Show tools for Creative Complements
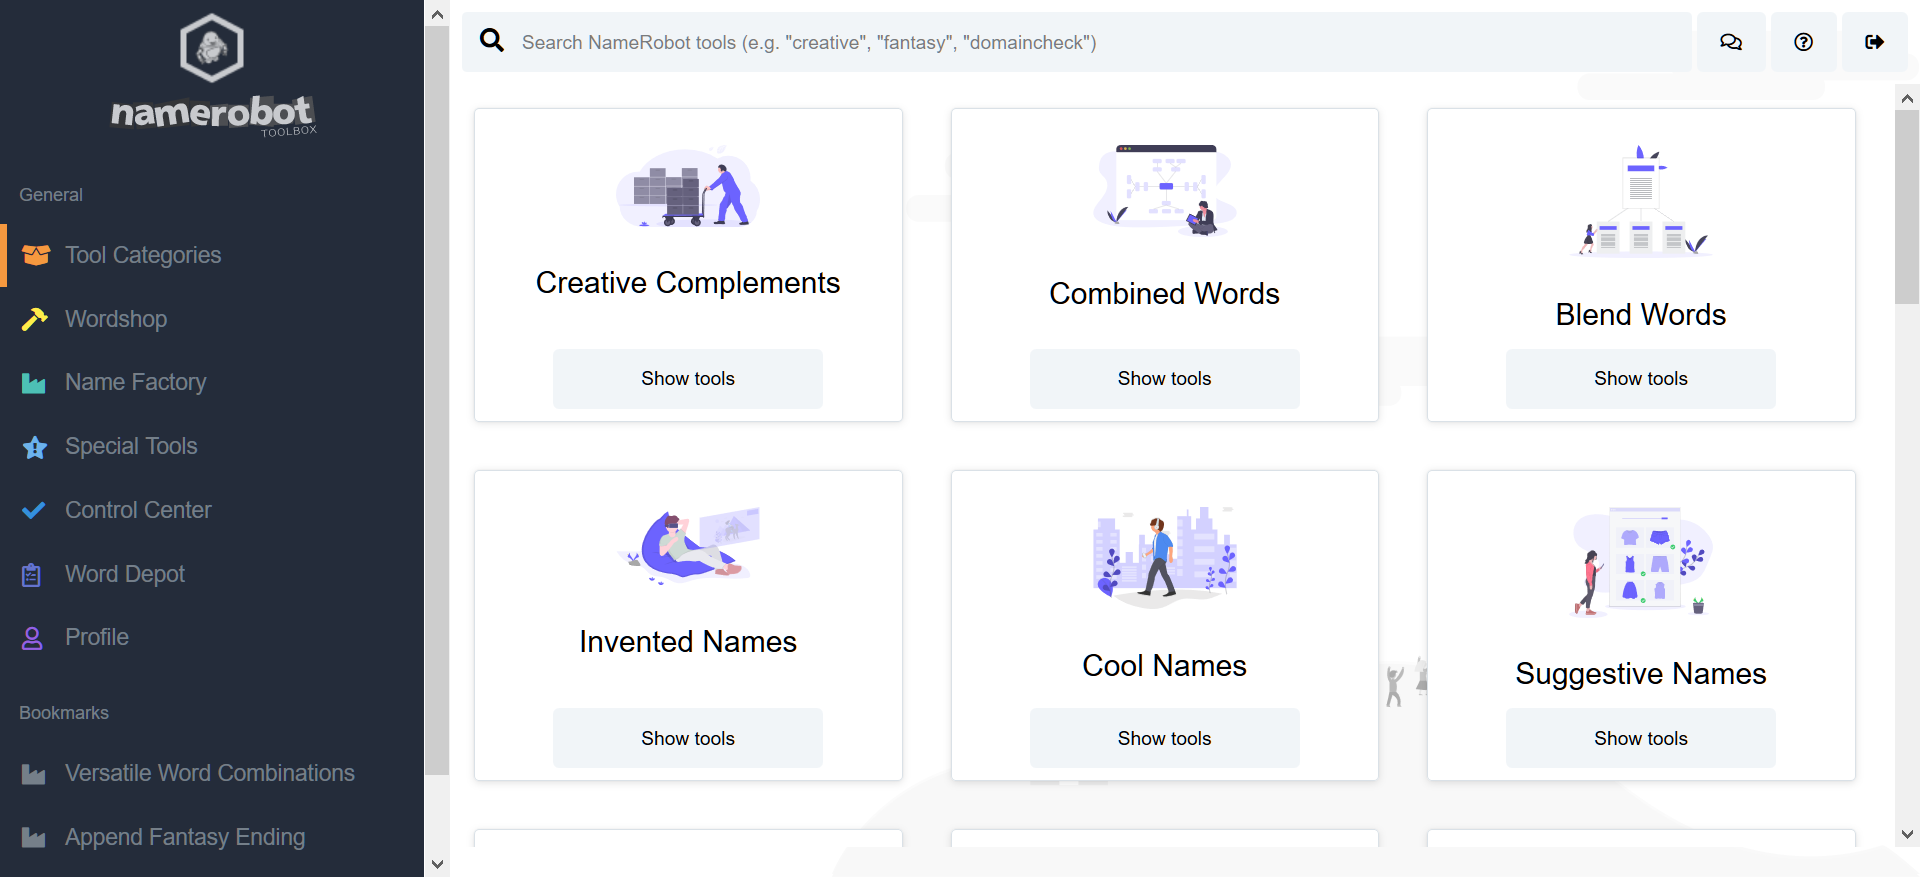Screen dimensions: 1920x877 point(688,379)
